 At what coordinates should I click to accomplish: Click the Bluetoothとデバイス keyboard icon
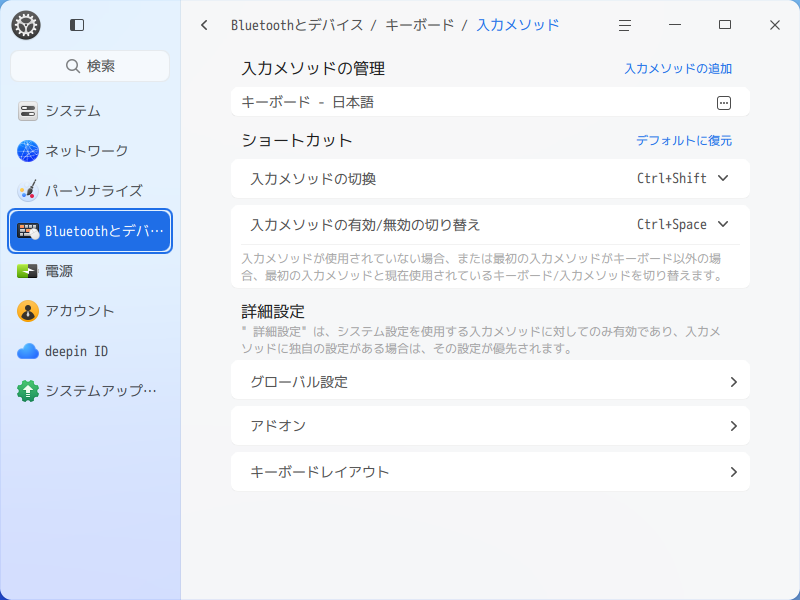click(x=28, y=231)
